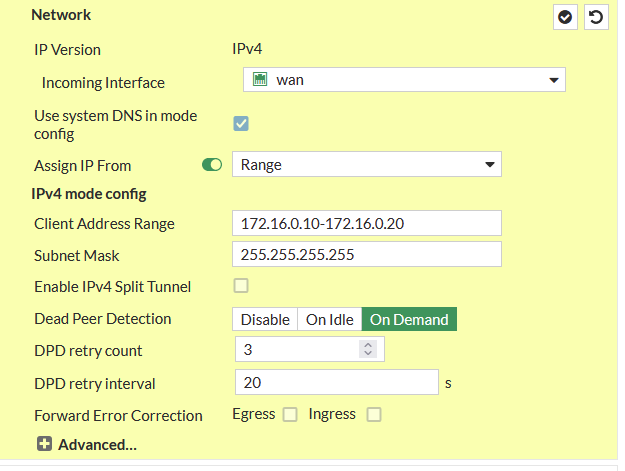Confirm Network section with checkmark icon
The width and height of the screenshot is (625, 471).
pyautogui.click(x=565, y=17)
